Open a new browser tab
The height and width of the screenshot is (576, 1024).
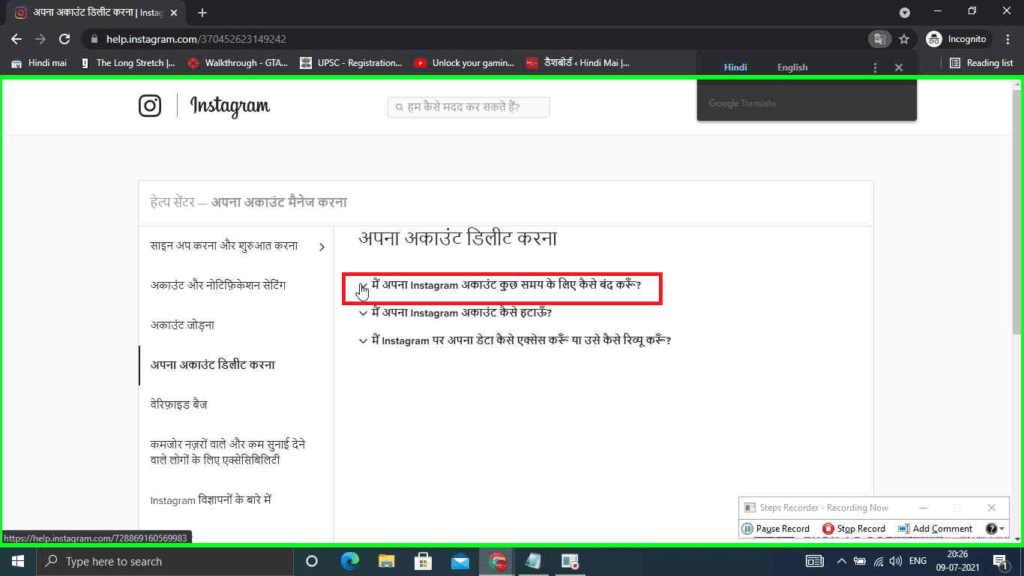(202, 12)
